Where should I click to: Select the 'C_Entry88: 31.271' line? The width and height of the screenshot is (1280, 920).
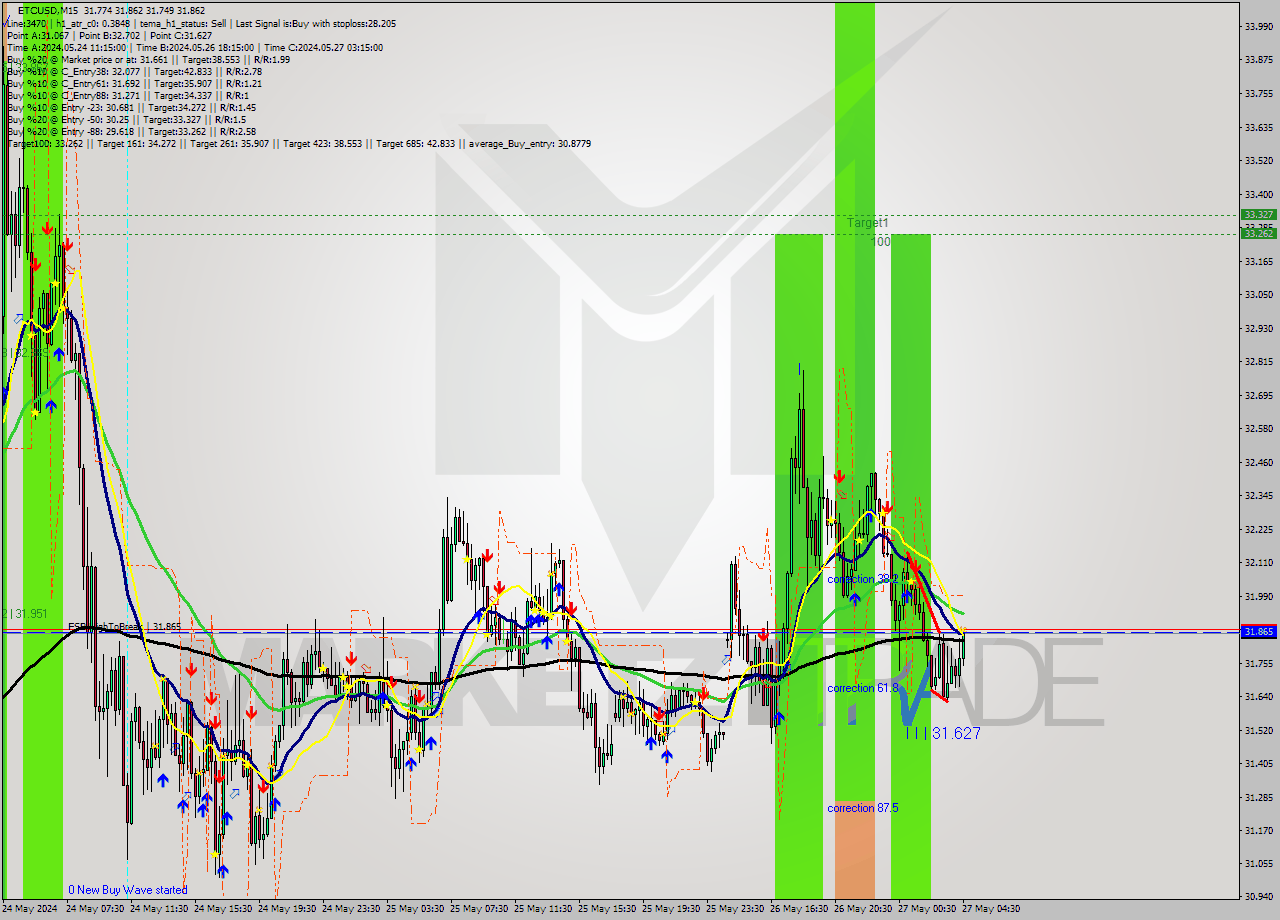[x=126, y=95]
